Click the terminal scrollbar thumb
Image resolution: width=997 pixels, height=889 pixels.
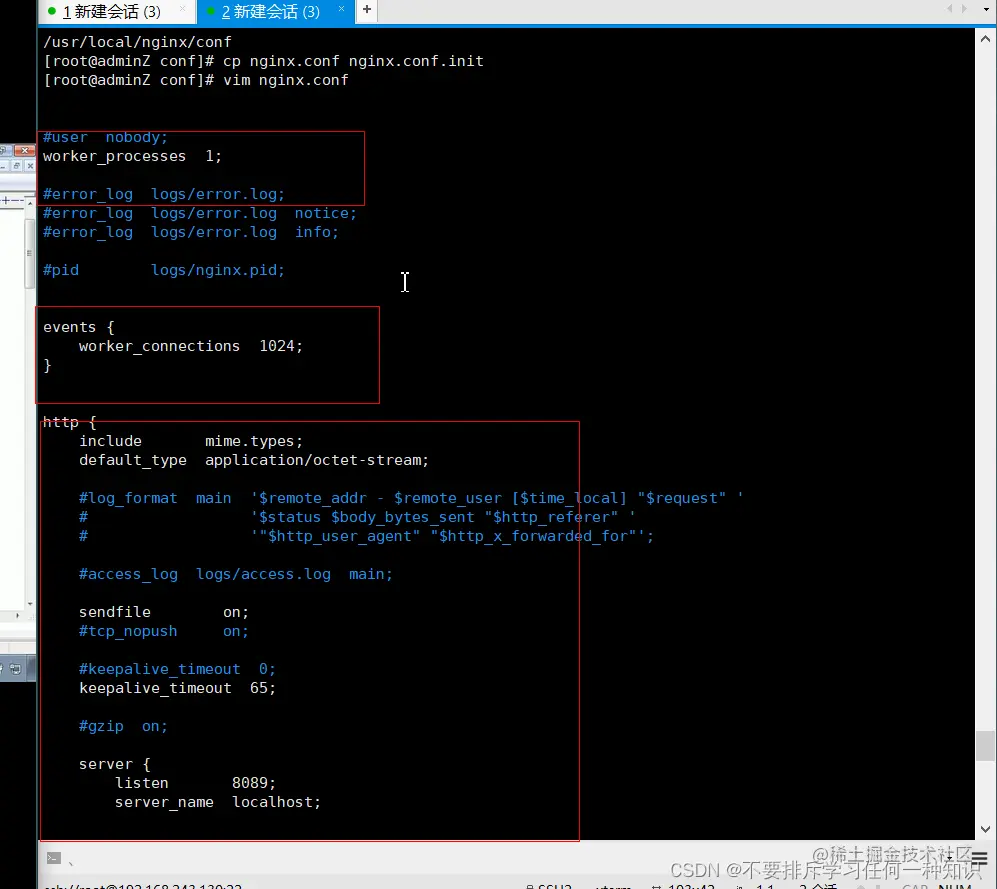tap(985, 746)
